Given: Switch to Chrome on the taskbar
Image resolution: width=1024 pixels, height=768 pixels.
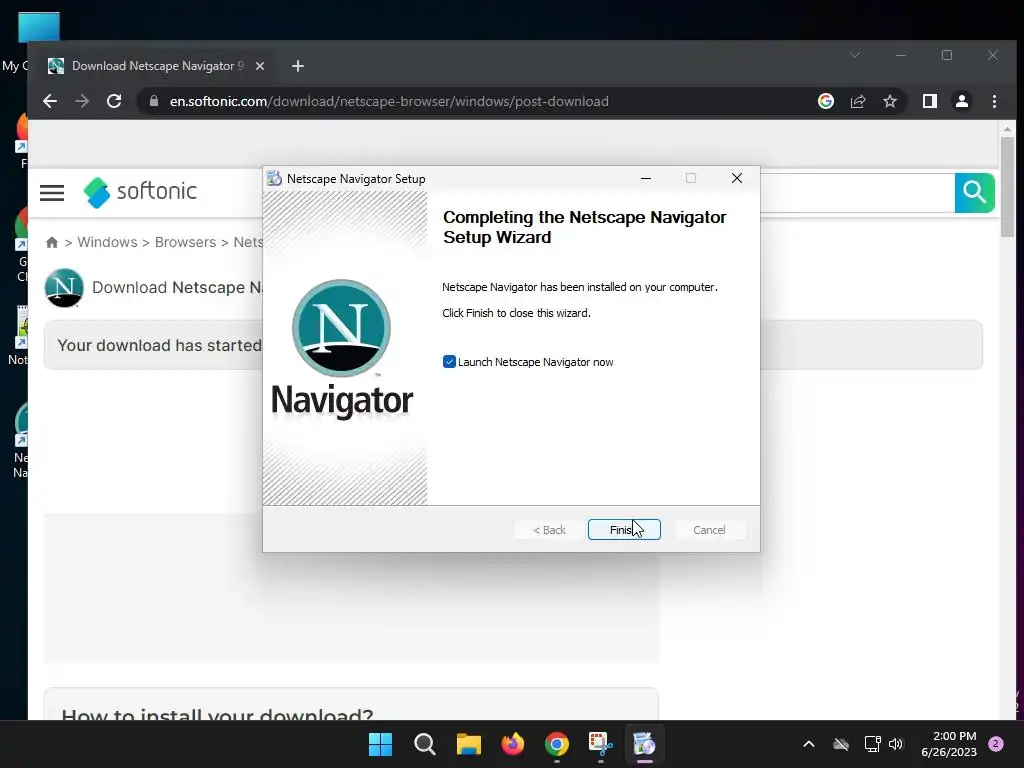Looking at the screenshot, I should (x=557, y=744).
